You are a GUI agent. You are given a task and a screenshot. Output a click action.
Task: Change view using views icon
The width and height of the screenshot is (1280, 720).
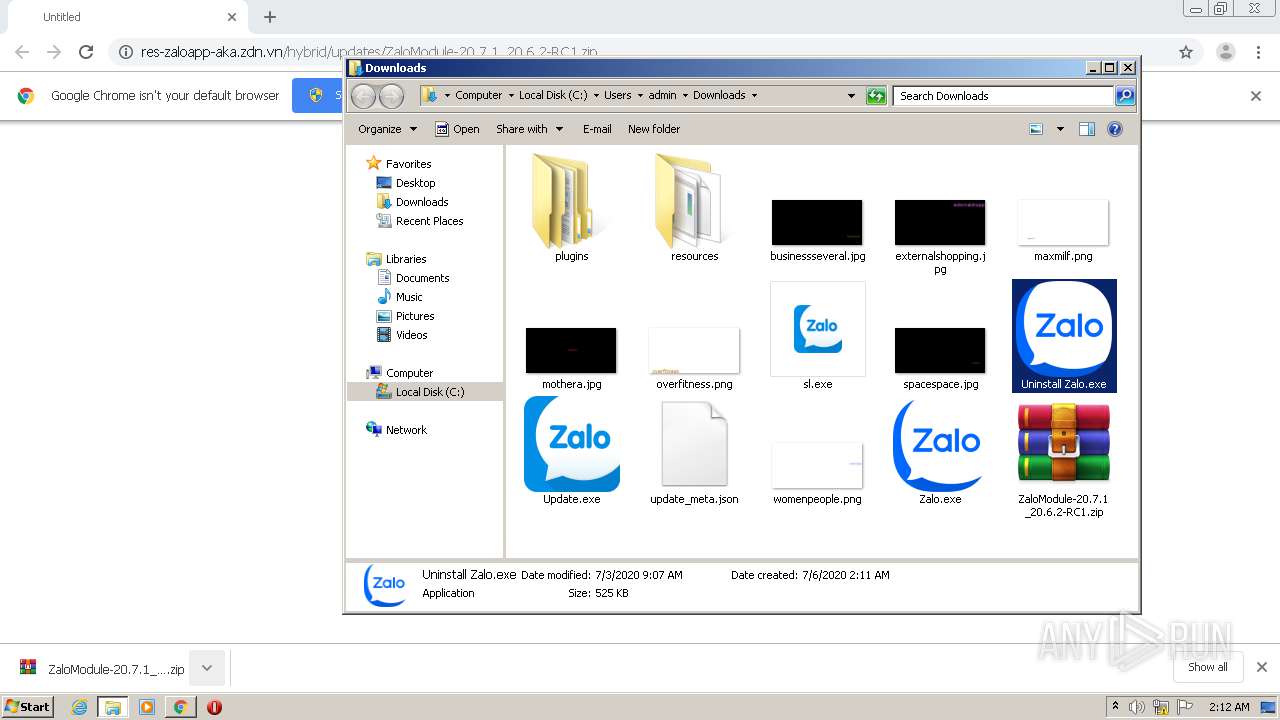pos(1036,129)
